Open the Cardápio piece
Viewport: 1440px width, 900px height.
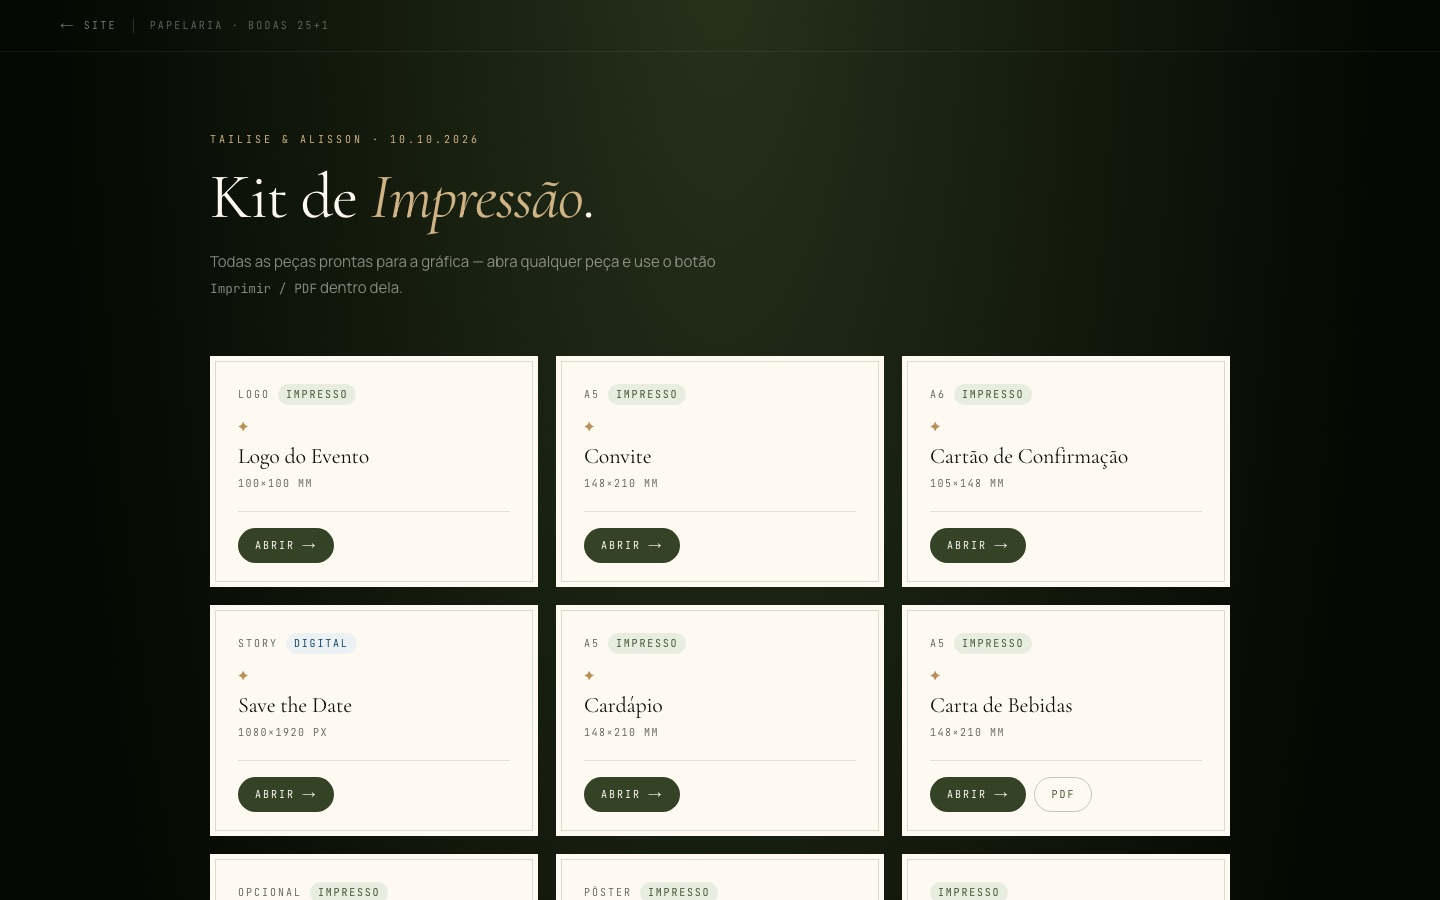click(x=632, y=794)
